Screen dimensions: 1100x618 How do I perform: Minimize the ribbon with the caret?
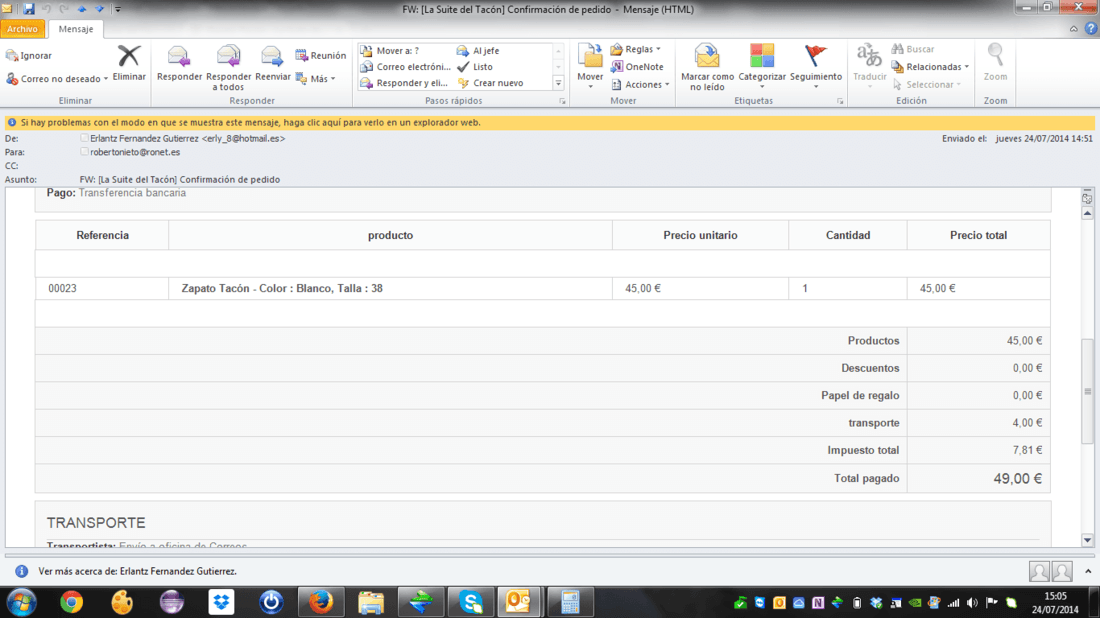coord(1073,29)
